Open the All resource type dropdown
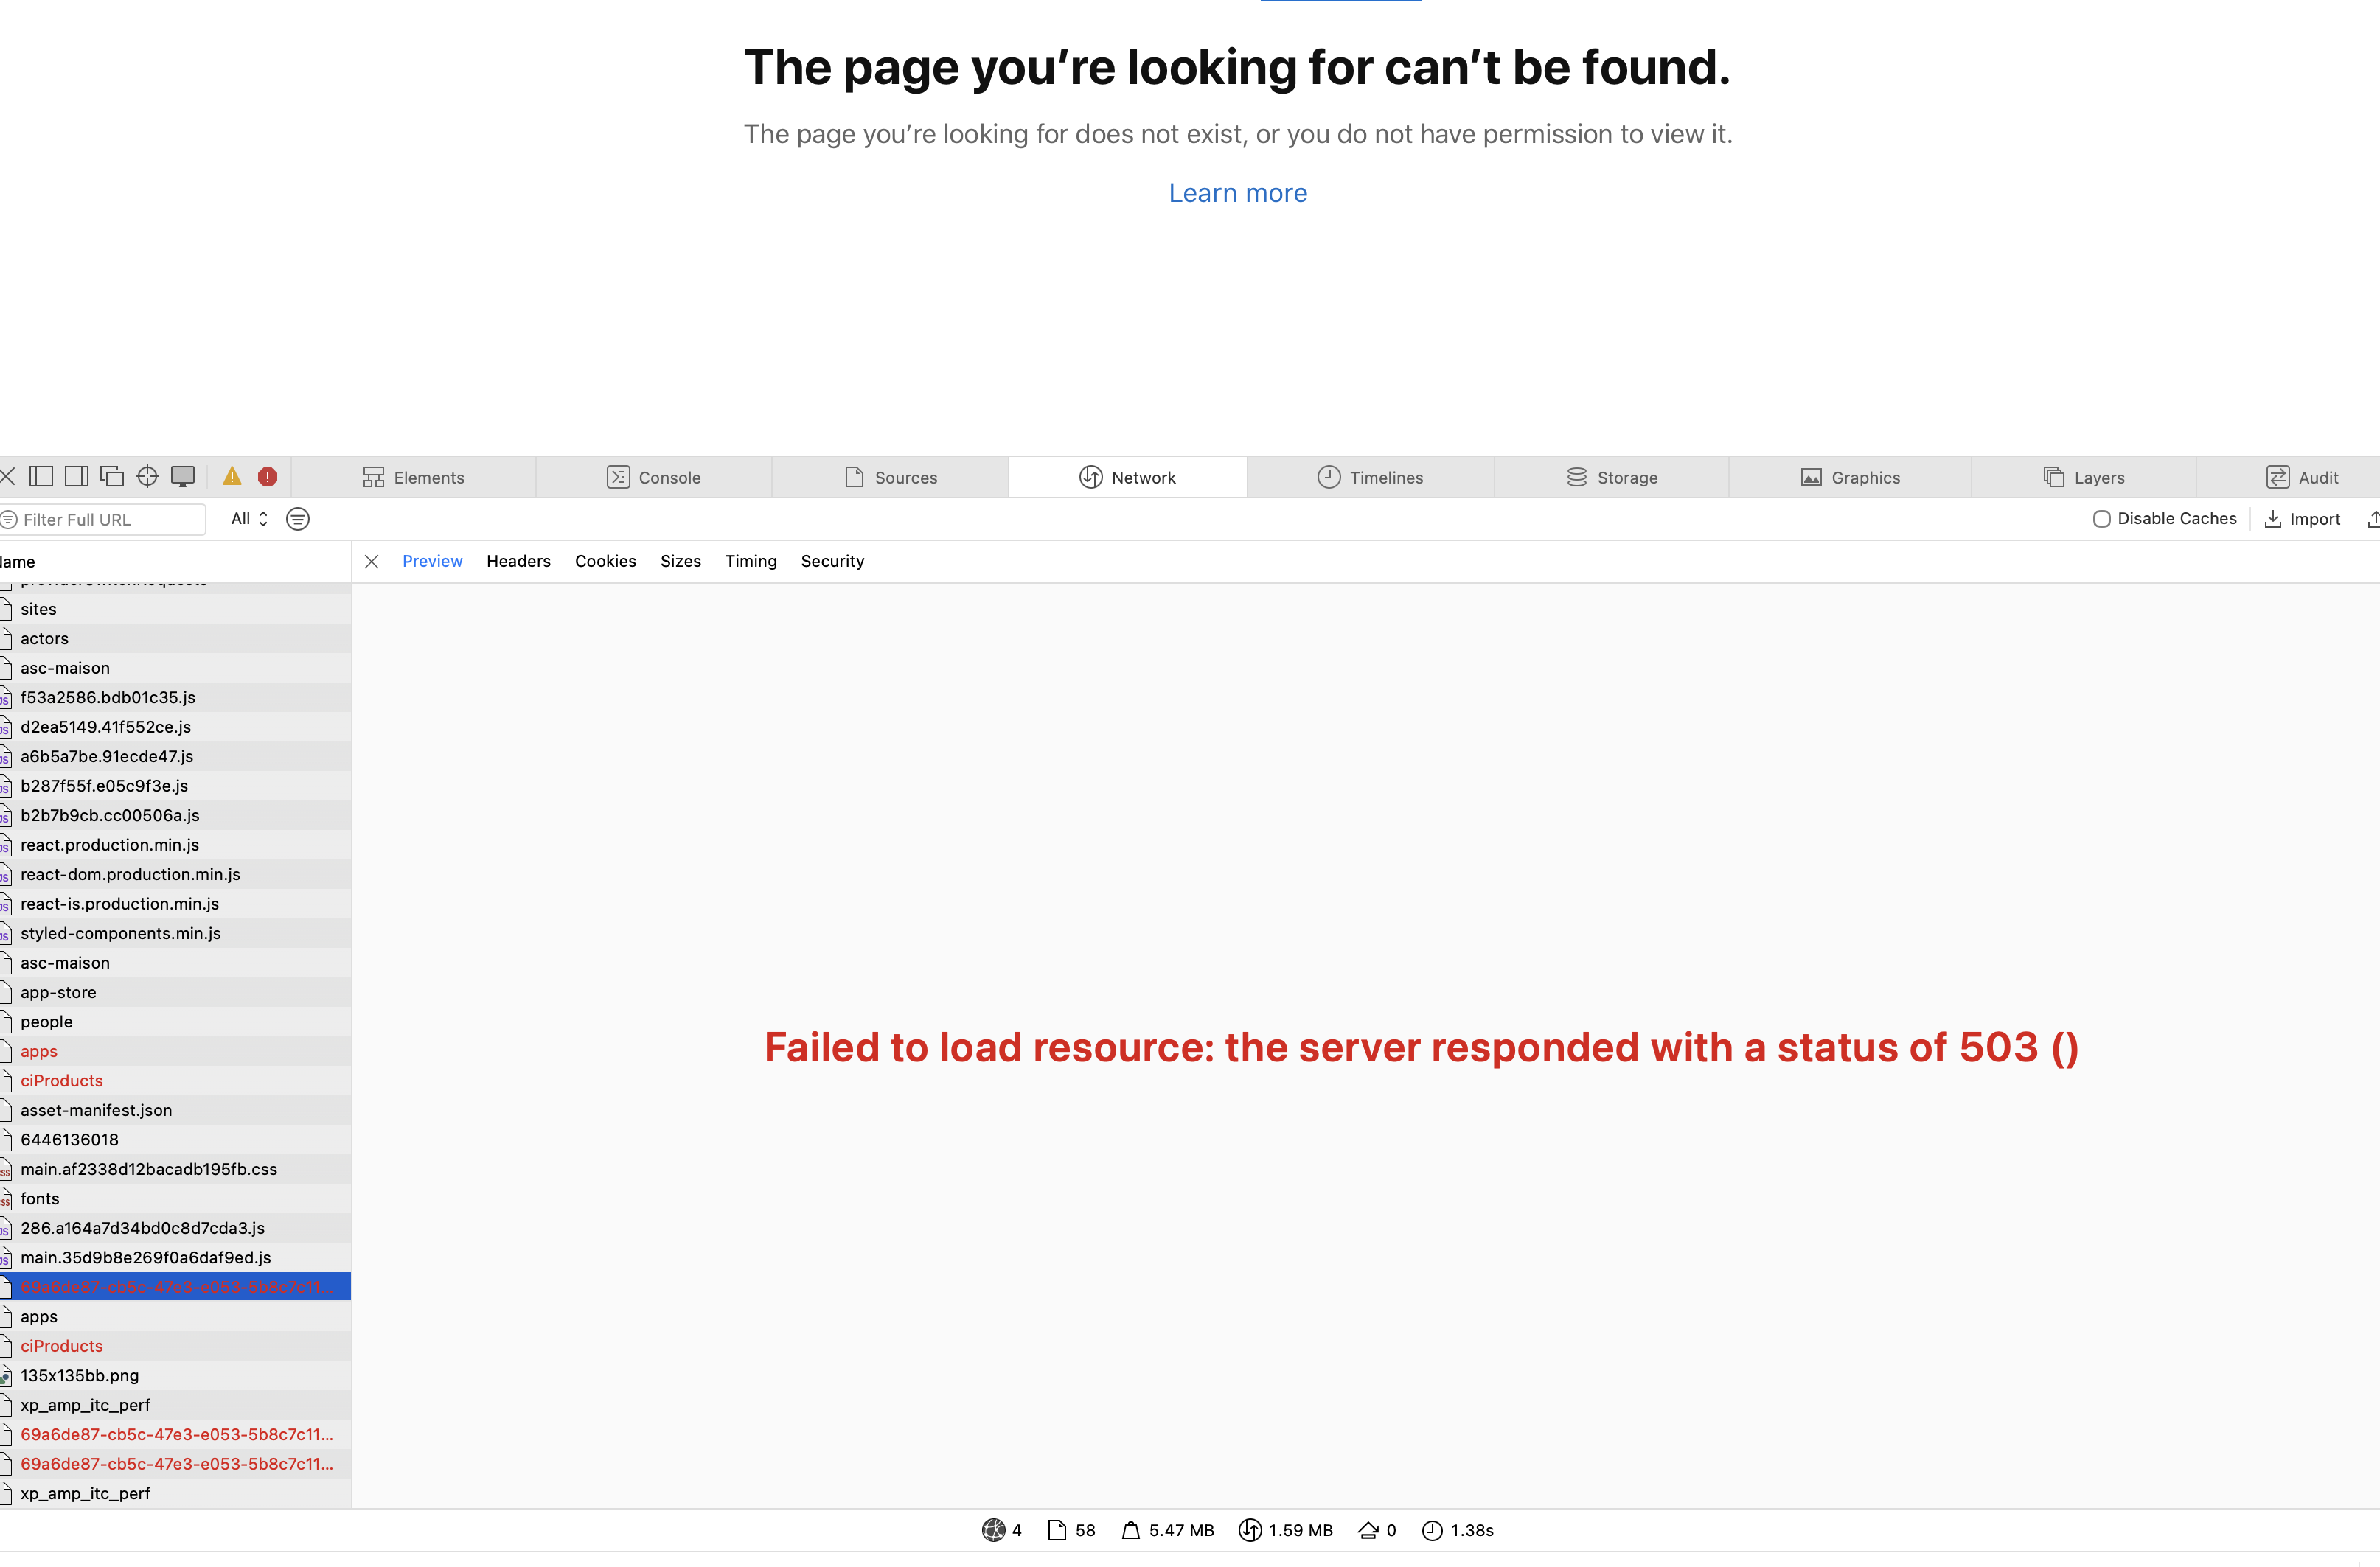Screen dimensions: 2380x1567 [249, 519]
